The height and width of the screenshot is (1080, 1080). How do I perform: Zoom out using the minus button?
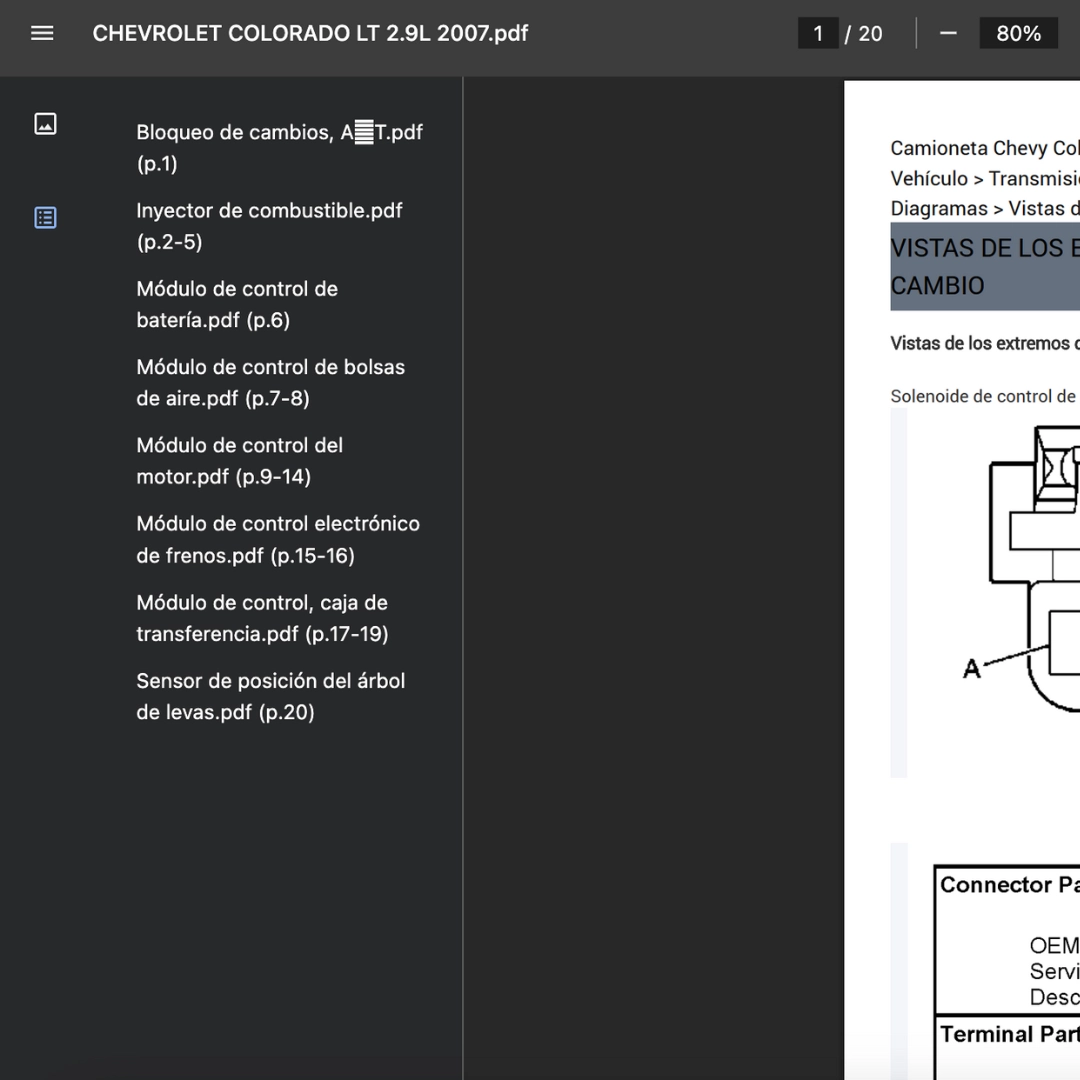click(948, 33)
